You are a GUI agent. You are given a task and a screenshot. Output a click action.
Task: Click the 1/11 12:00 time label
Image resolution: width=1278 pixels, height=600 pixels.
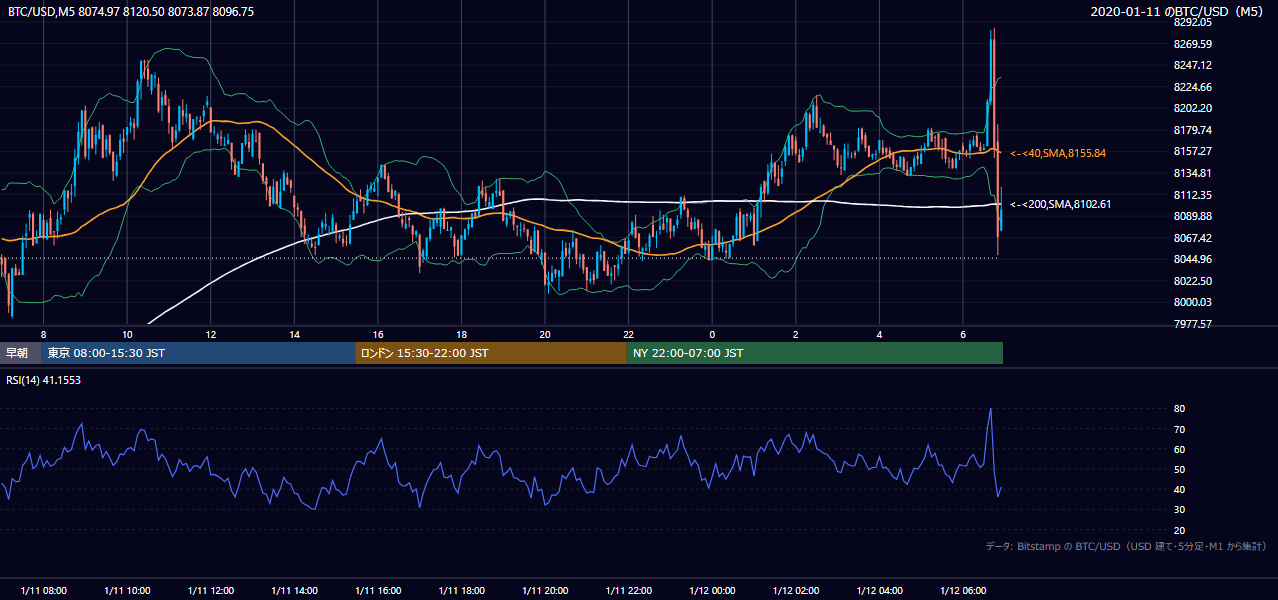[x=210, y=590]
